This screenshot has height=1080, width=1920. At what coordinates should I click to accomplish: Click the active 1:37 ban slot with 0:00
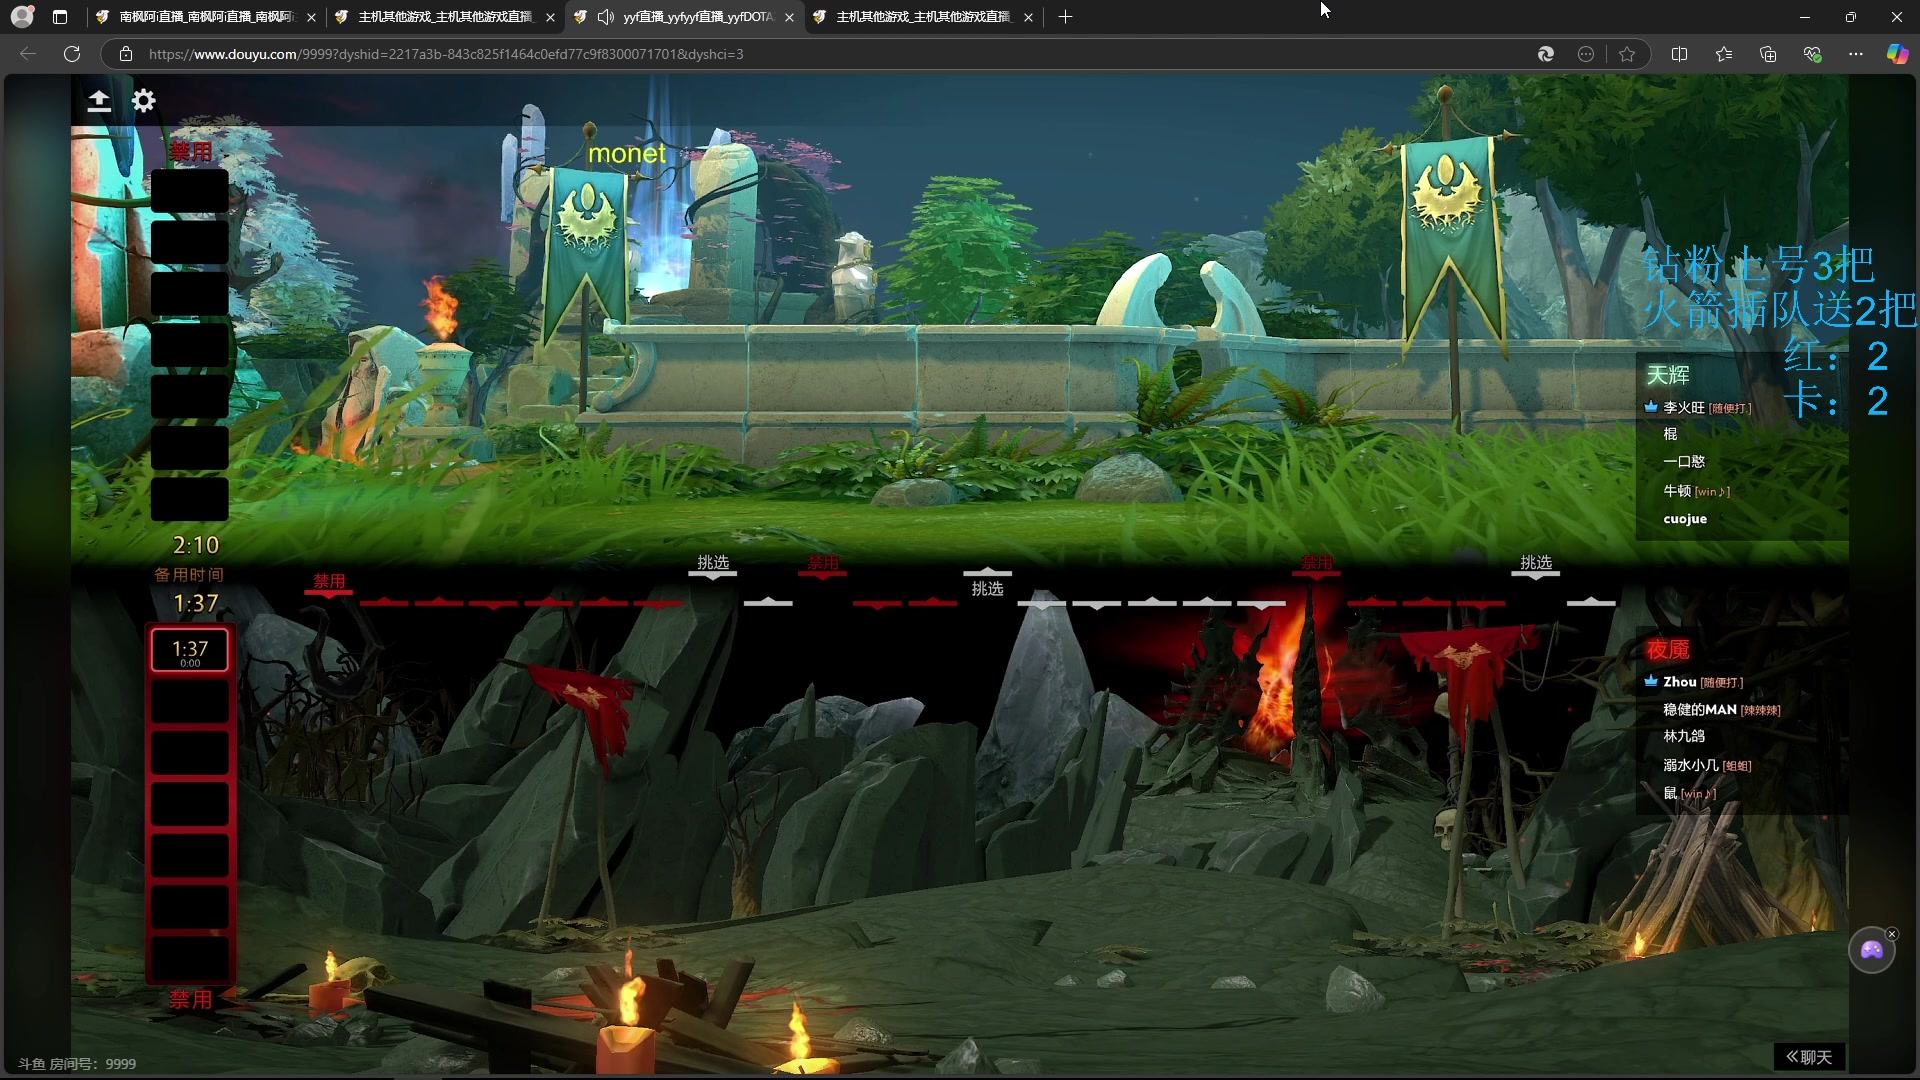[190, 651]
